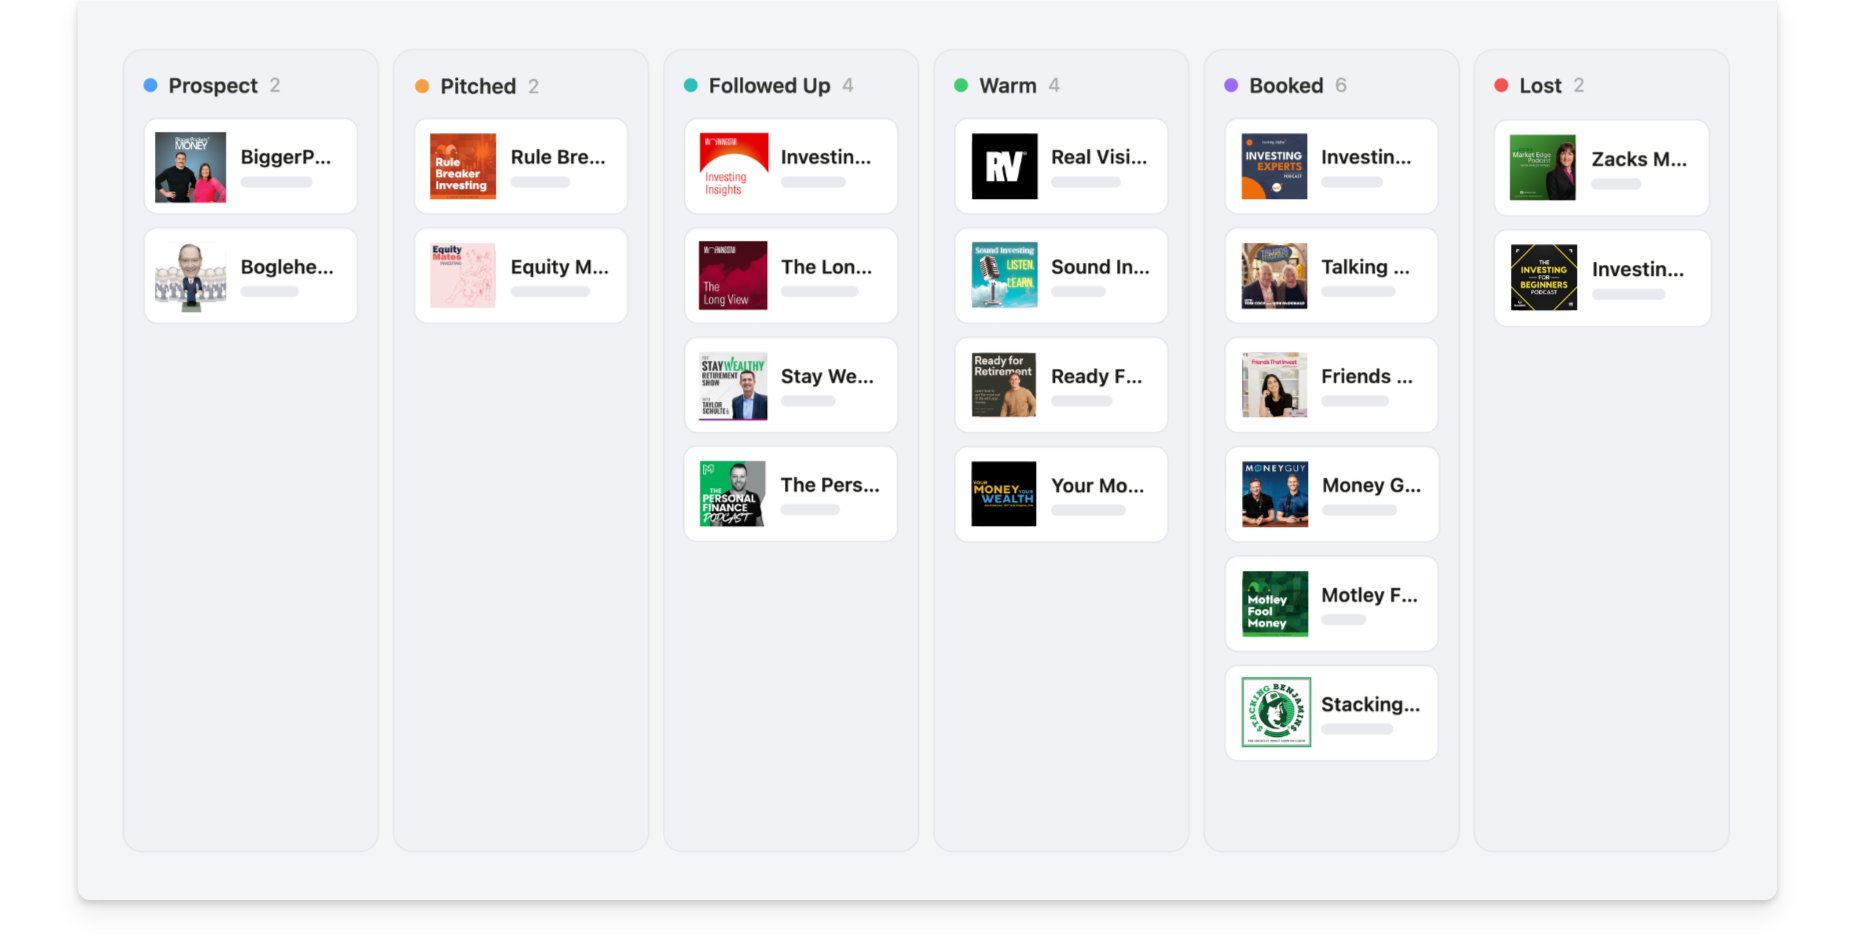Click the Followed Up column title

click(769, 86)
